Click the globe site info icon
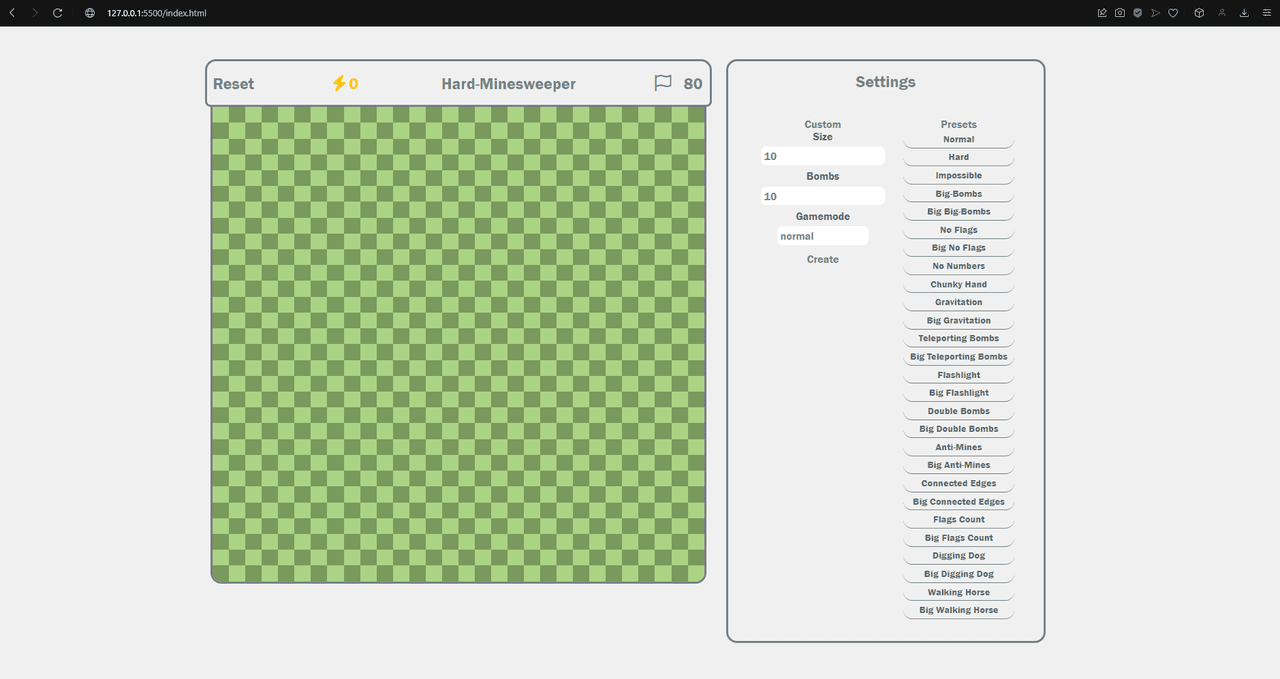The height and width of the screenshot is (679, 1280). coord(90,13)
